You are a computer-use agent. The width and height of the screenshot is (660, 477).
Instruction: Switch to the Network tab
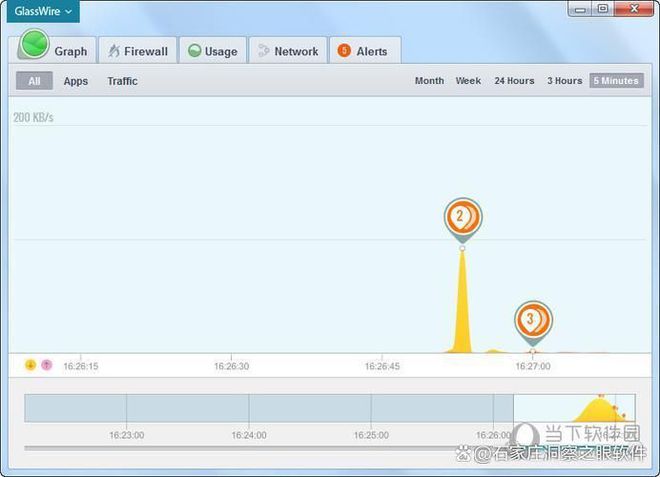288,51
